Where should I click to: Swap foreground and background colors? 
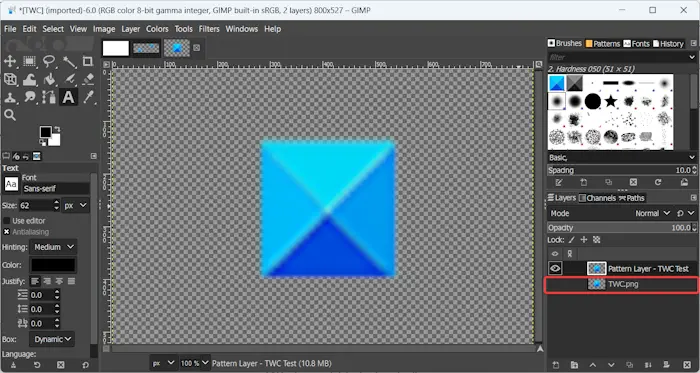coord(57,129)
